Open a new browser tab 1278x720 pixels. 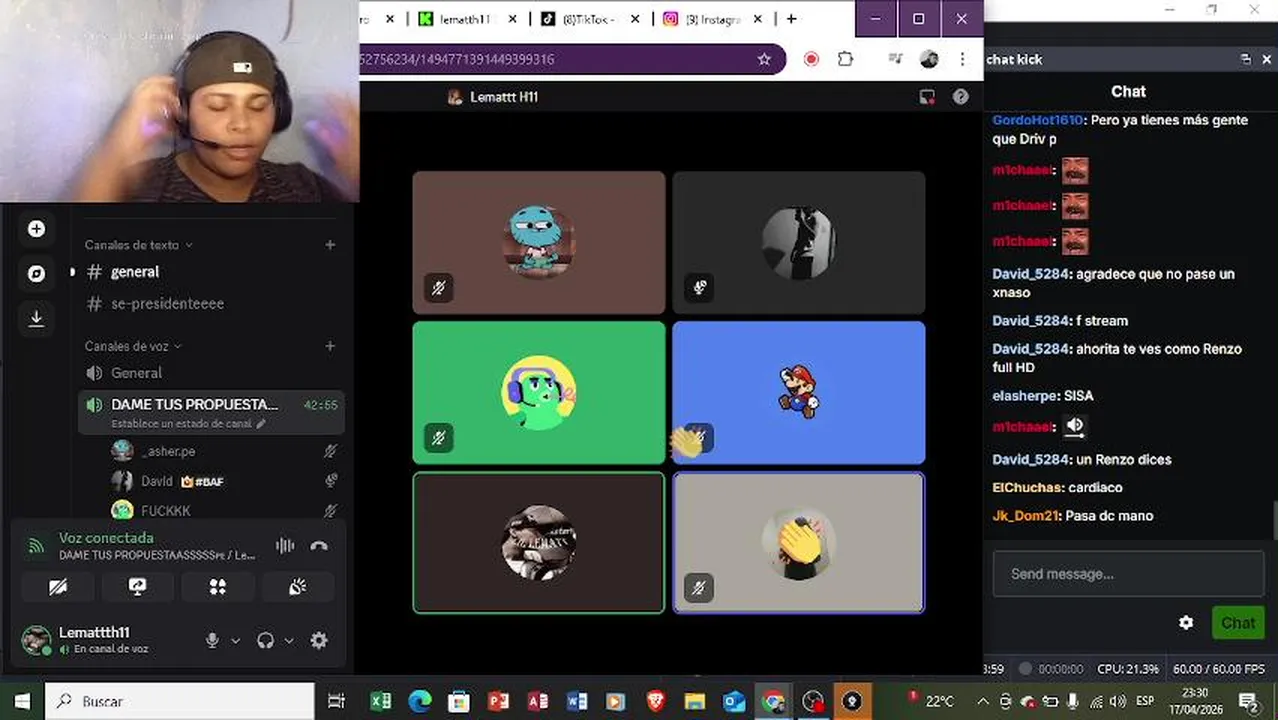pyautogui.click(x=792, y=19)
